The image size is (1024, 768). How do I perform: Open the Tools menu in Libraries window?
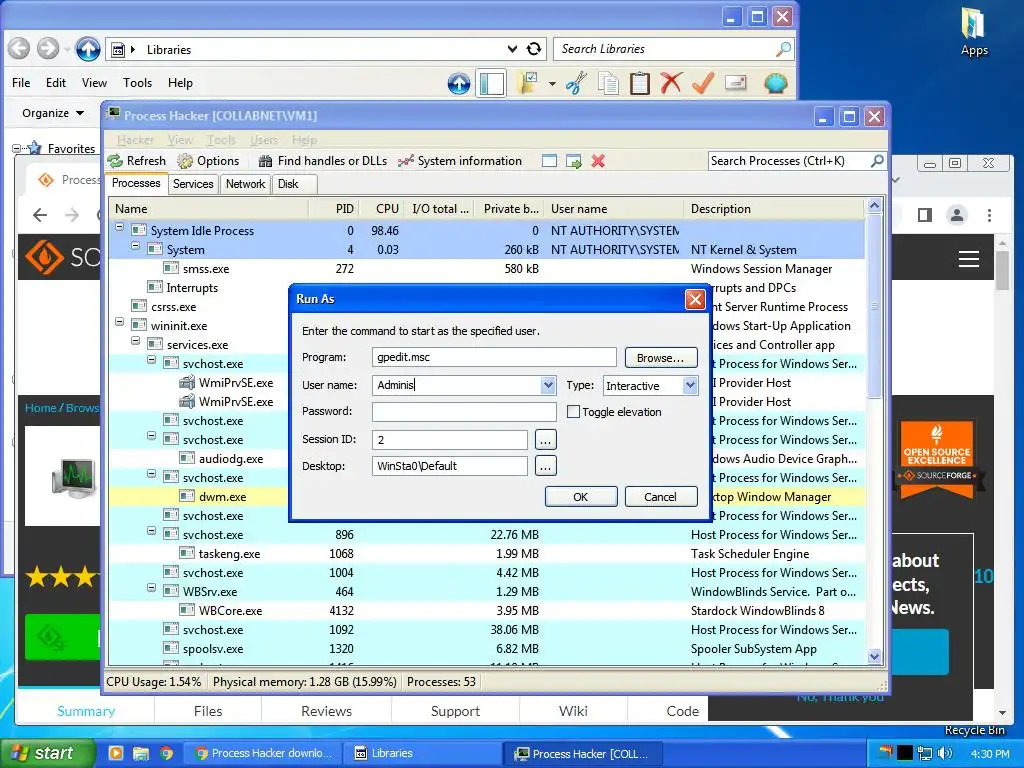[137, 83]
